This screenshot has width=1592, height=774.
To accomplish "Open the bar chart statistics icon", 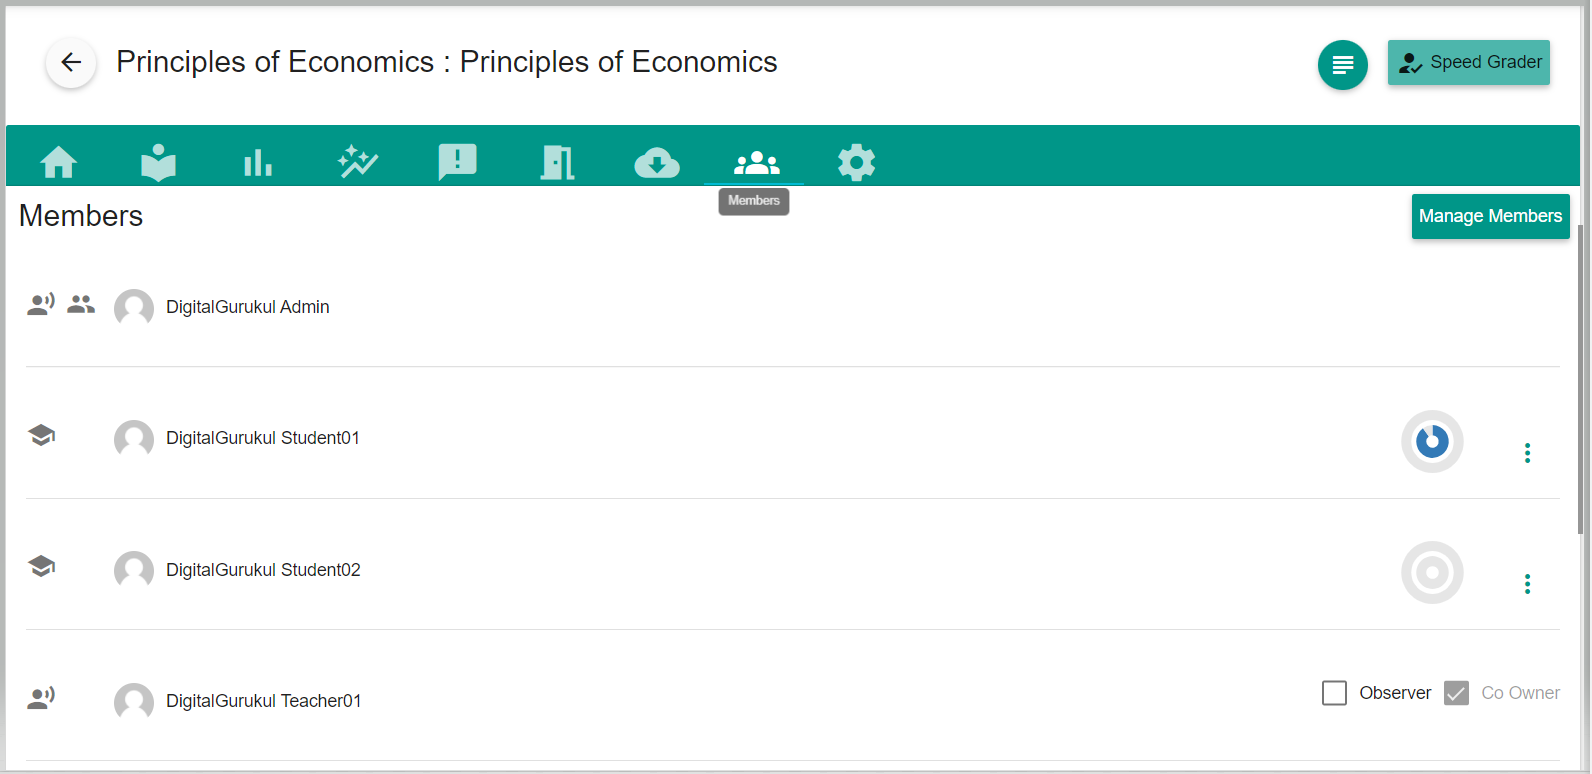I will [x=258, y=162].
